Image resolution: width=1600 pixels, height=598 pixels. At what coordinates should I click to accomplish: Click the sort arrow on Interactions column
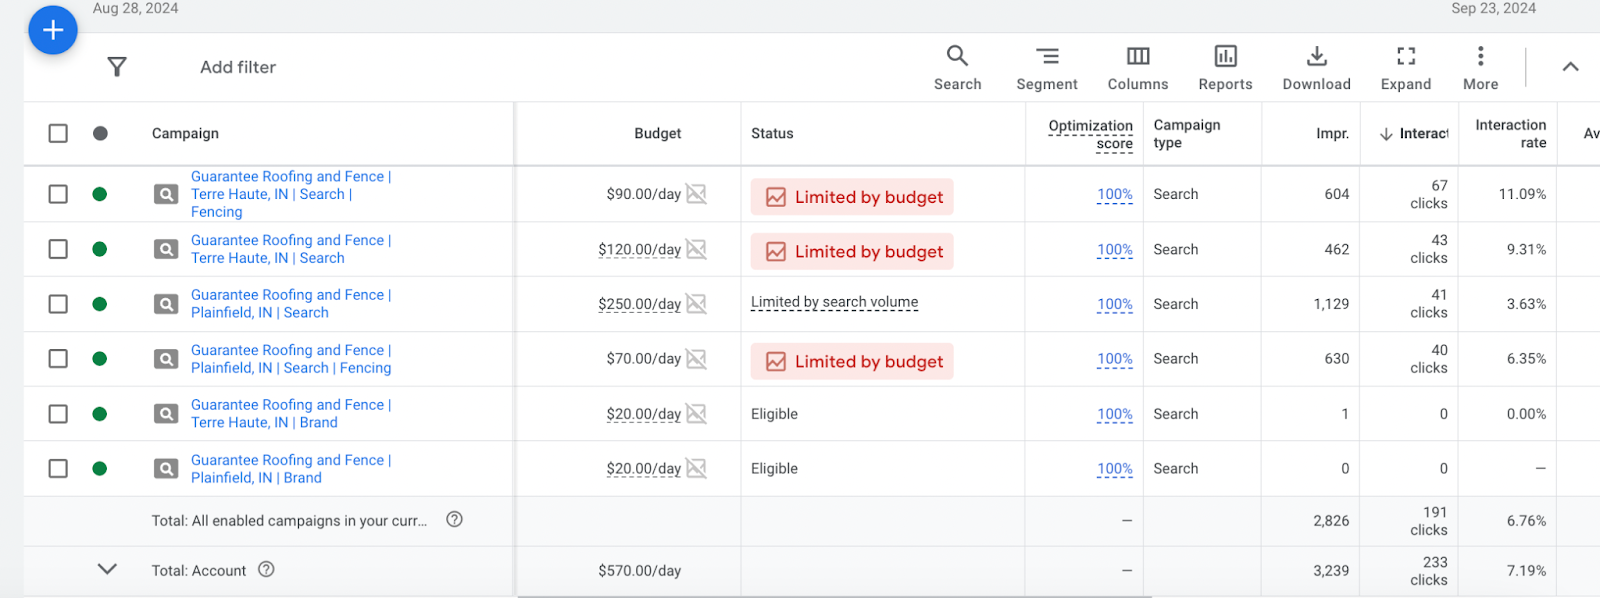pos(1386,134)
